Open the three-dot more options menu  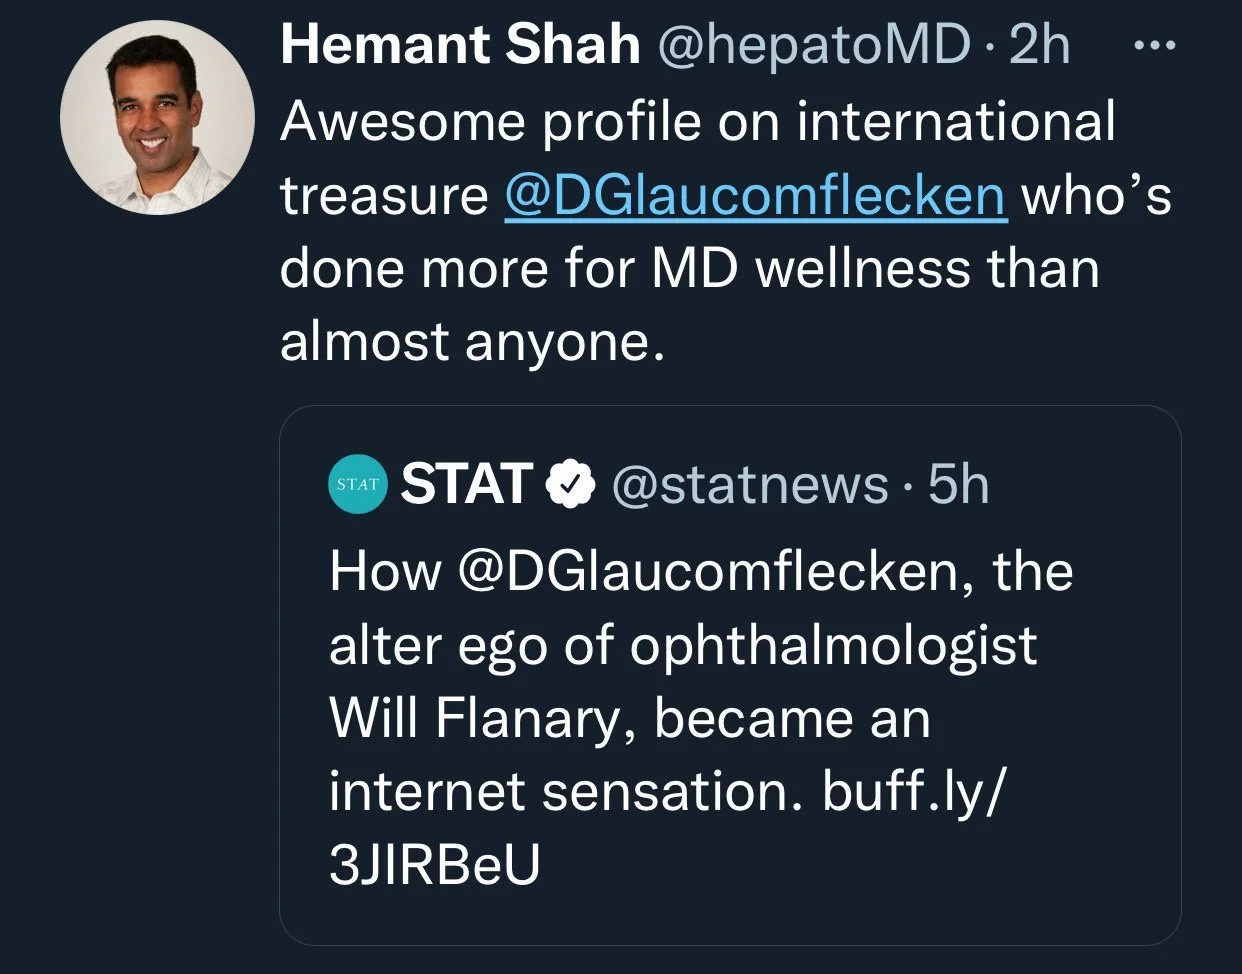click(x=1150, y=46)
